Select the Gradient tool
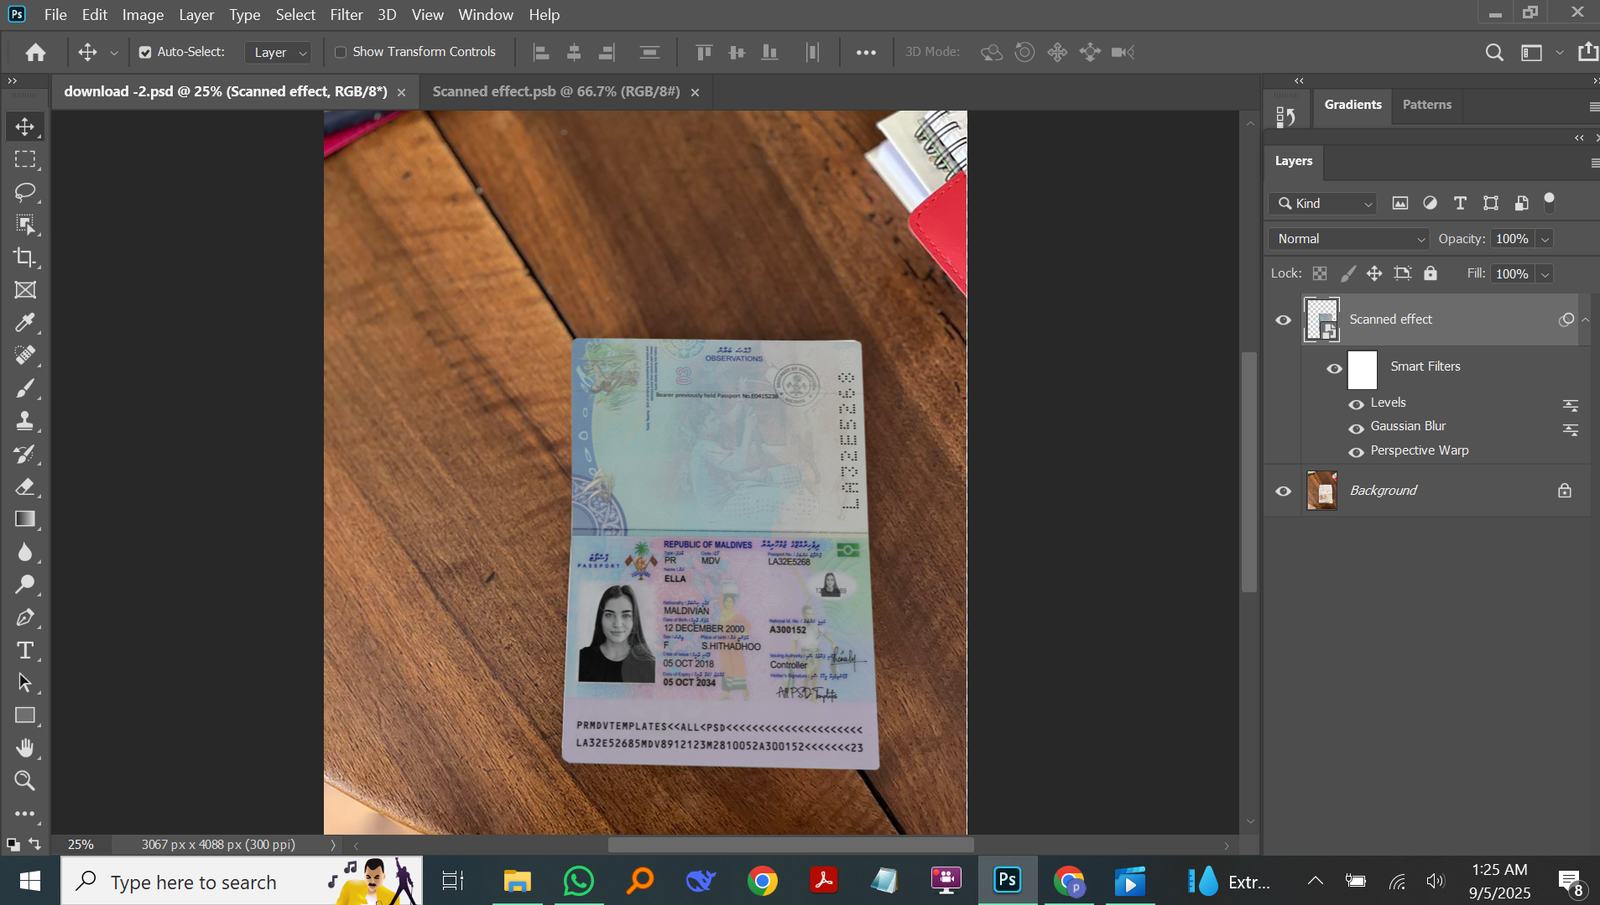The width and height of the screenshot is (1600, 905). (25, 519)
